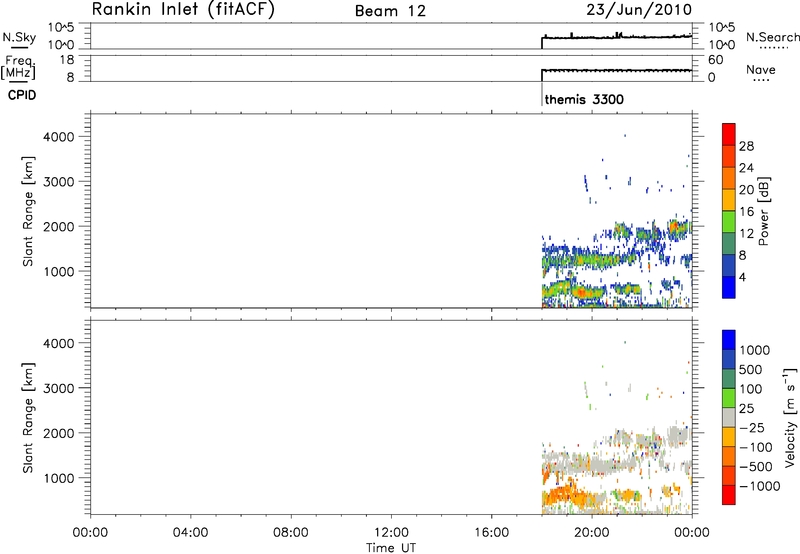The width and height of the screenshot is (800, 554).
Task: Click the 'Nave' legend label
Action: [761, 69]
